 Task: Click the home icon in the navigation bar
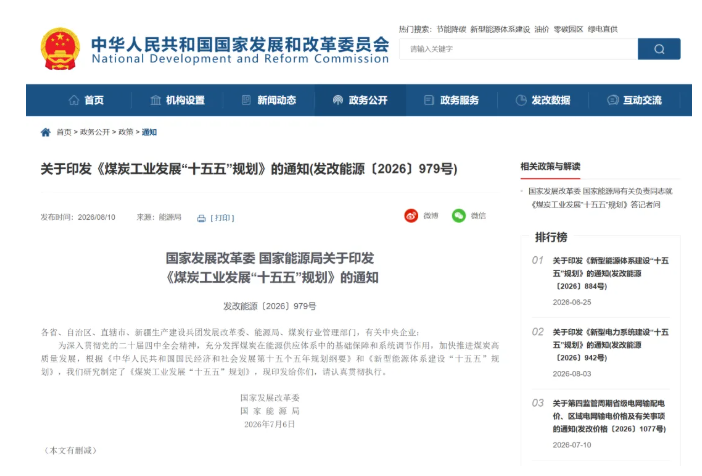pos(74,100)
